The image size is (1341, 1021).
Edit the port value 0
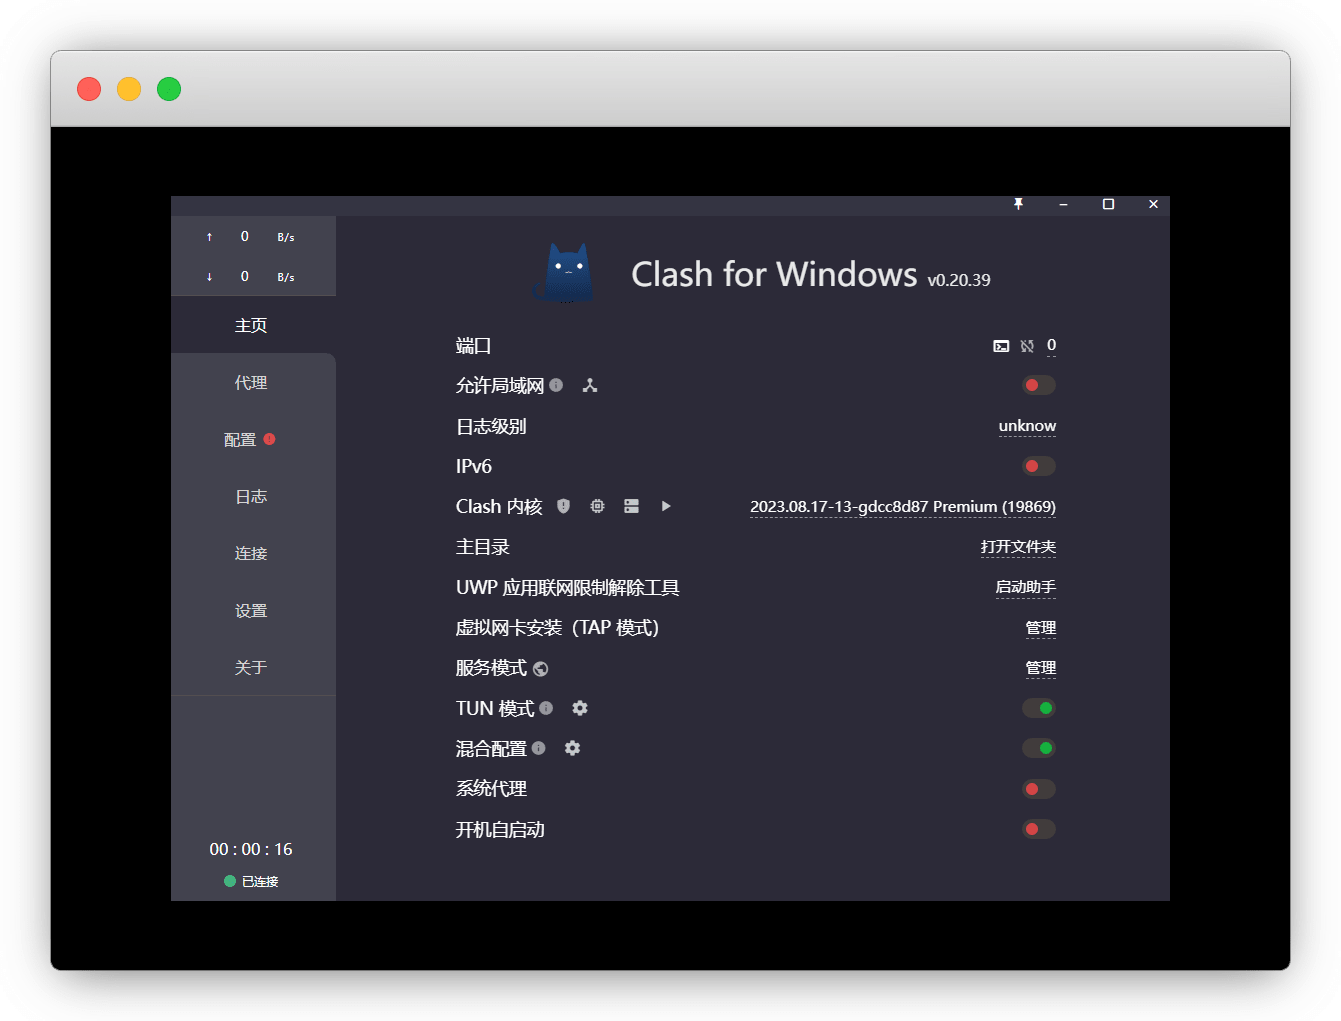point(1051,345)
